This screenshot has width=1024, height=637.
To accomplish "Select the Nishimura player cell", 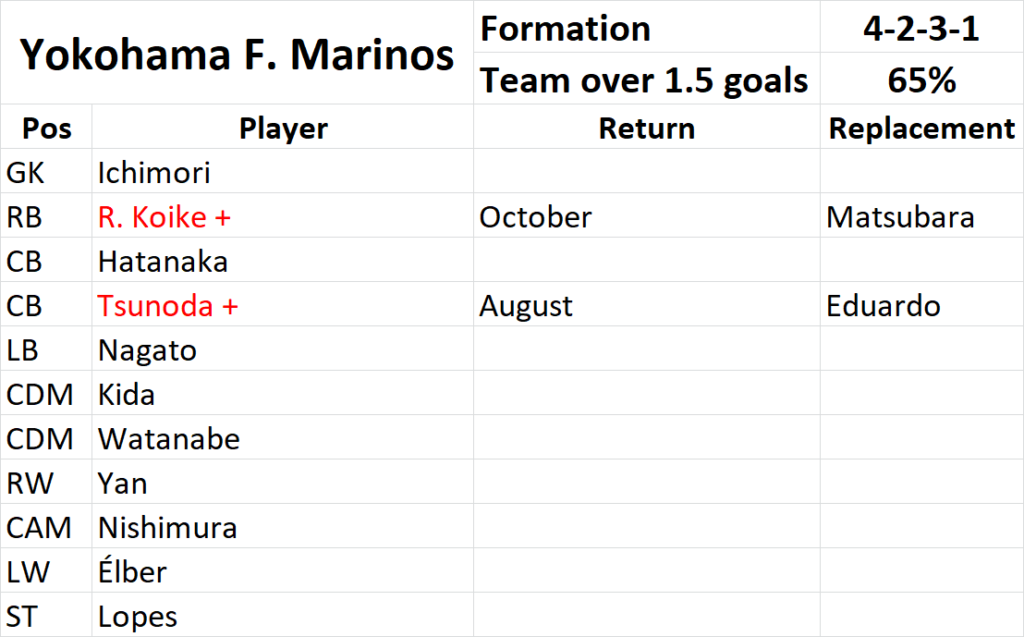I will tap(282, 527).
